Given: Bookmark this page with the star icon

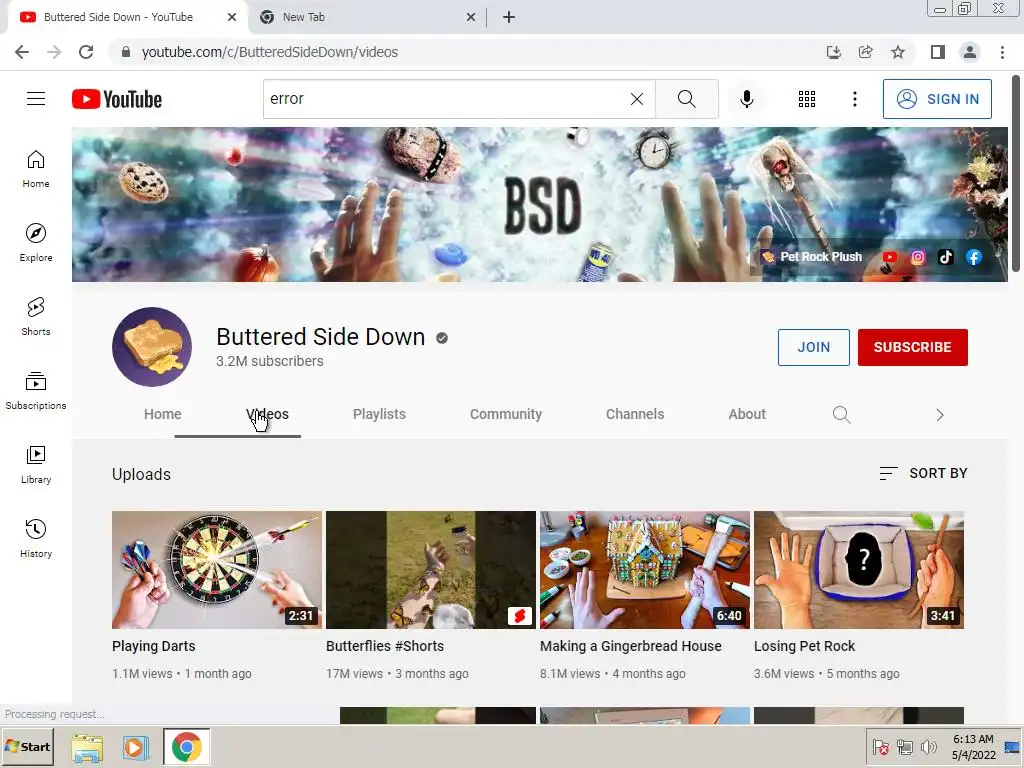Looking at the screenshot, I should click(x=898, y=52).
